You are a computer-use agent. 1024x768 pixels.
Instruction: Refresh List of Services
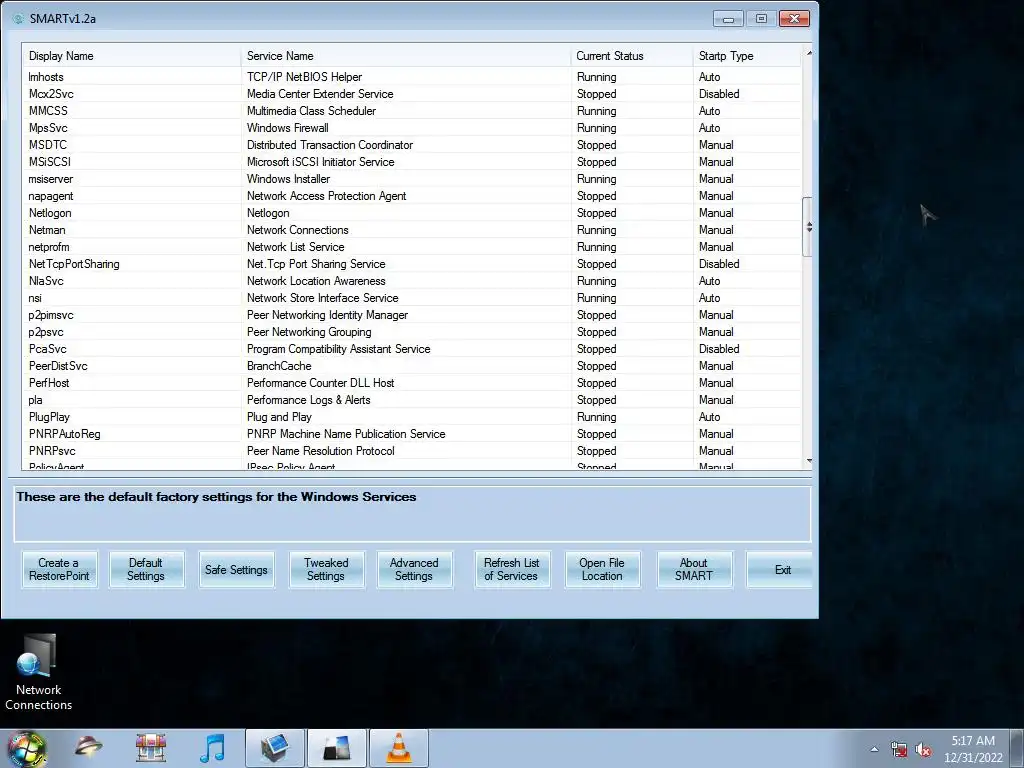point(512,569)
